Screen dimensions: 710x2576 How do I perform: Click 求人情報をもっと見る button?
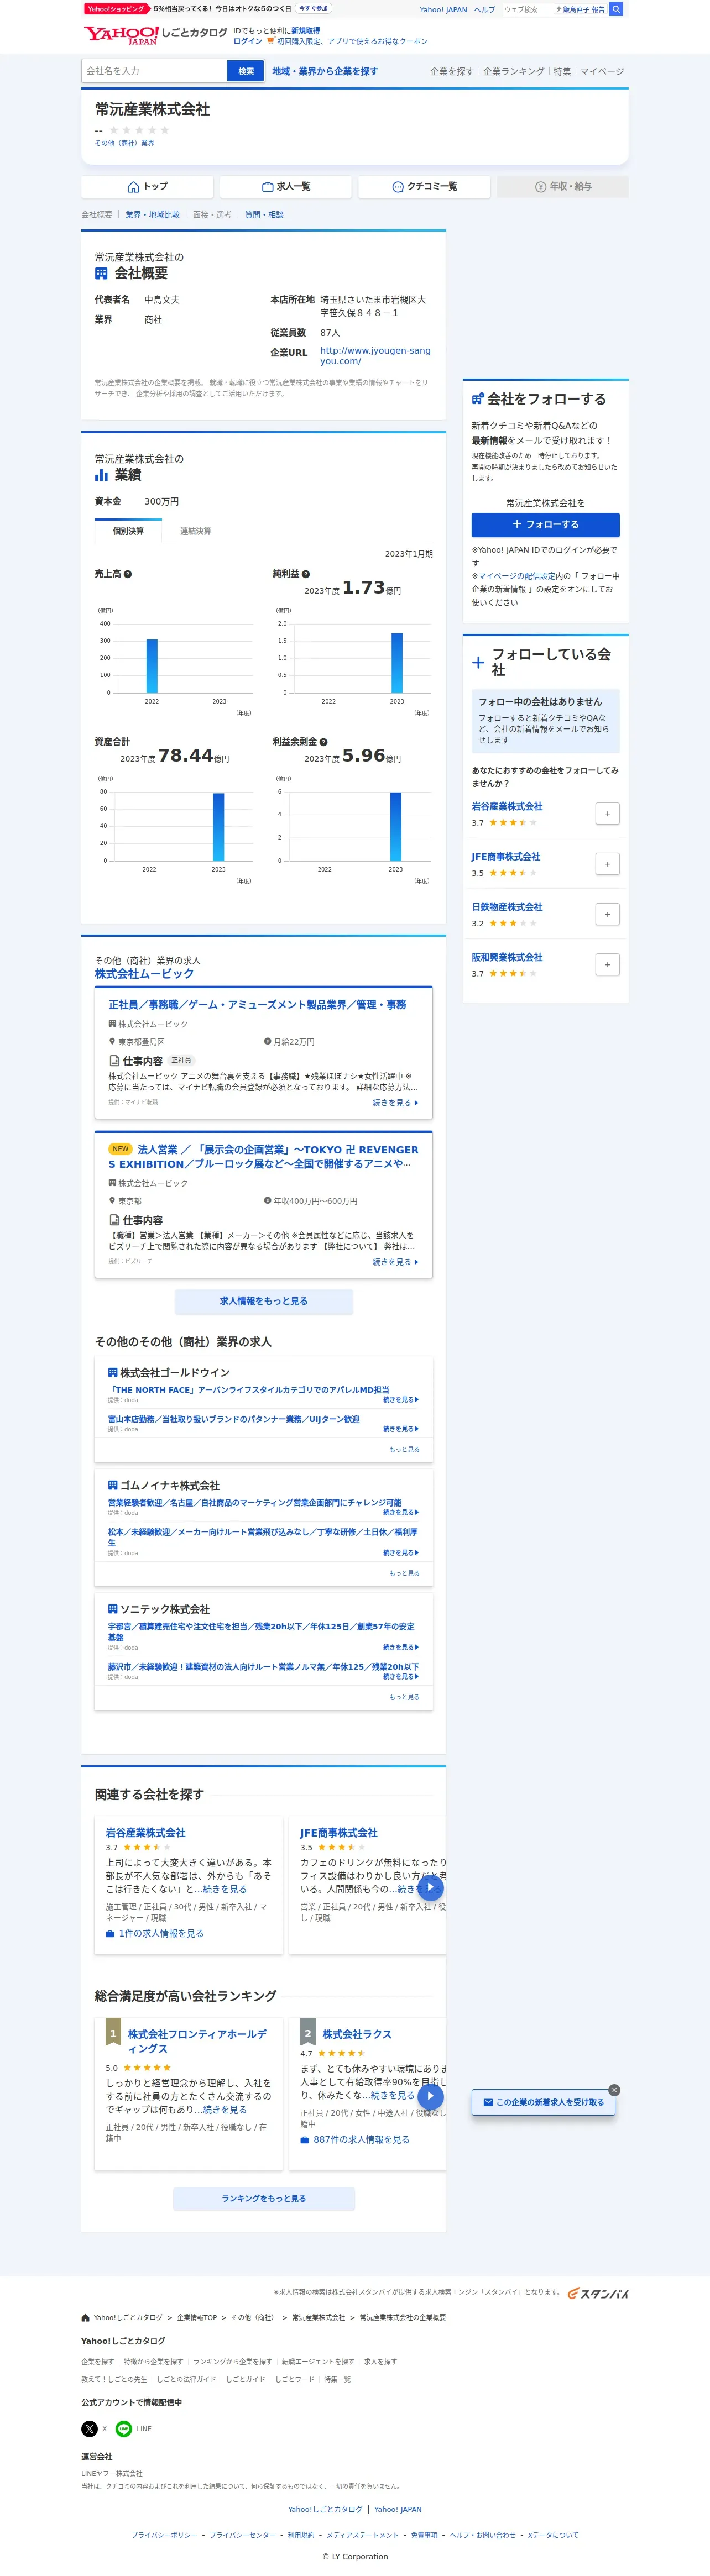coord(264,1301)
